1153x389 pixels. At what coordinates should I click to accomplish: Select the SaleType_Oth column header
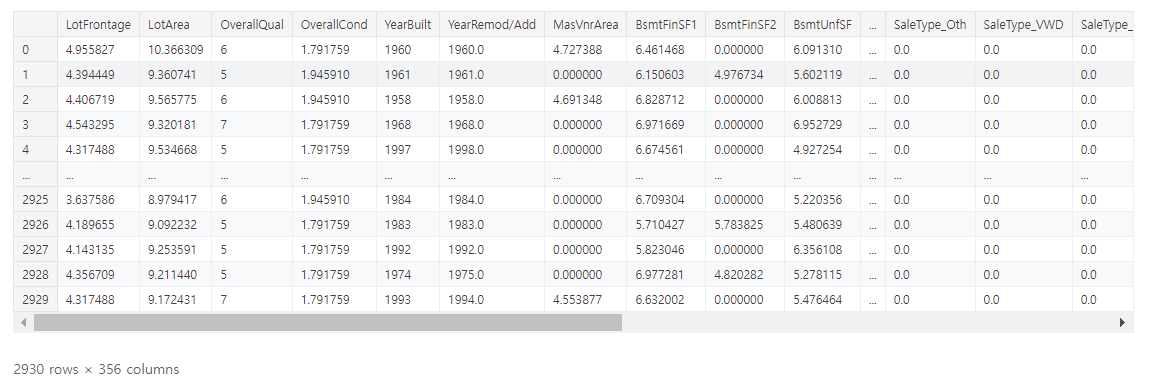(x=930, y=24)
